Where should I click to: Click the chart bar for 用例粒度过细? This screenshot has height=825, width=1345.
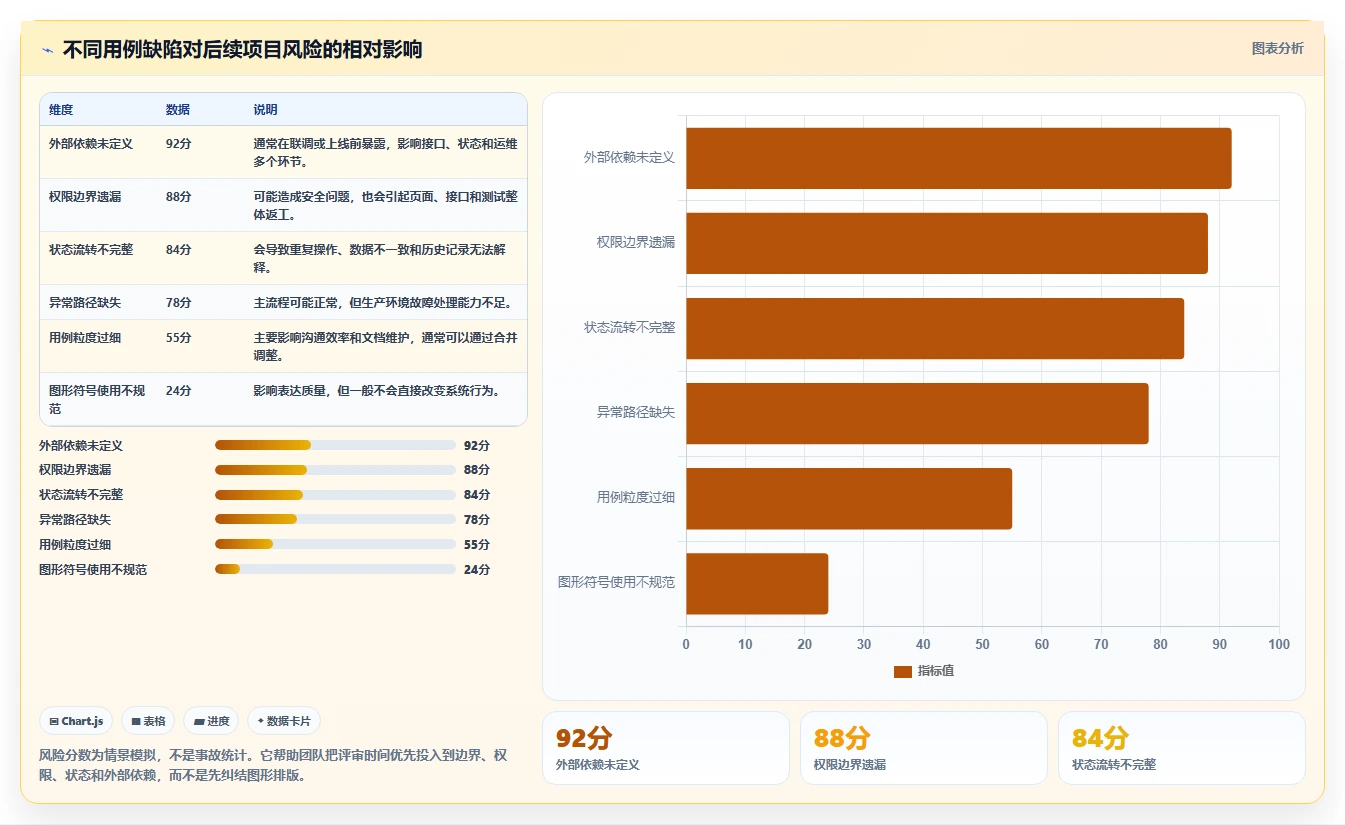tap(849, 498)
